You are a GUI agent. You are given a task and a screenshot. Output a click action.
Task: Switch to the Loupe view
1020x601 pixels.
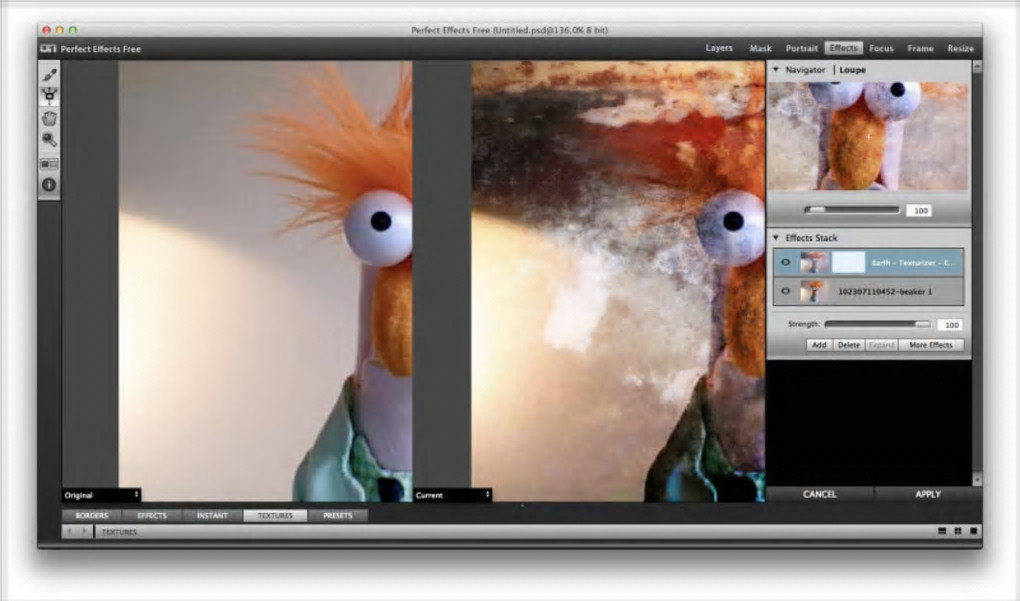point(852,70)
